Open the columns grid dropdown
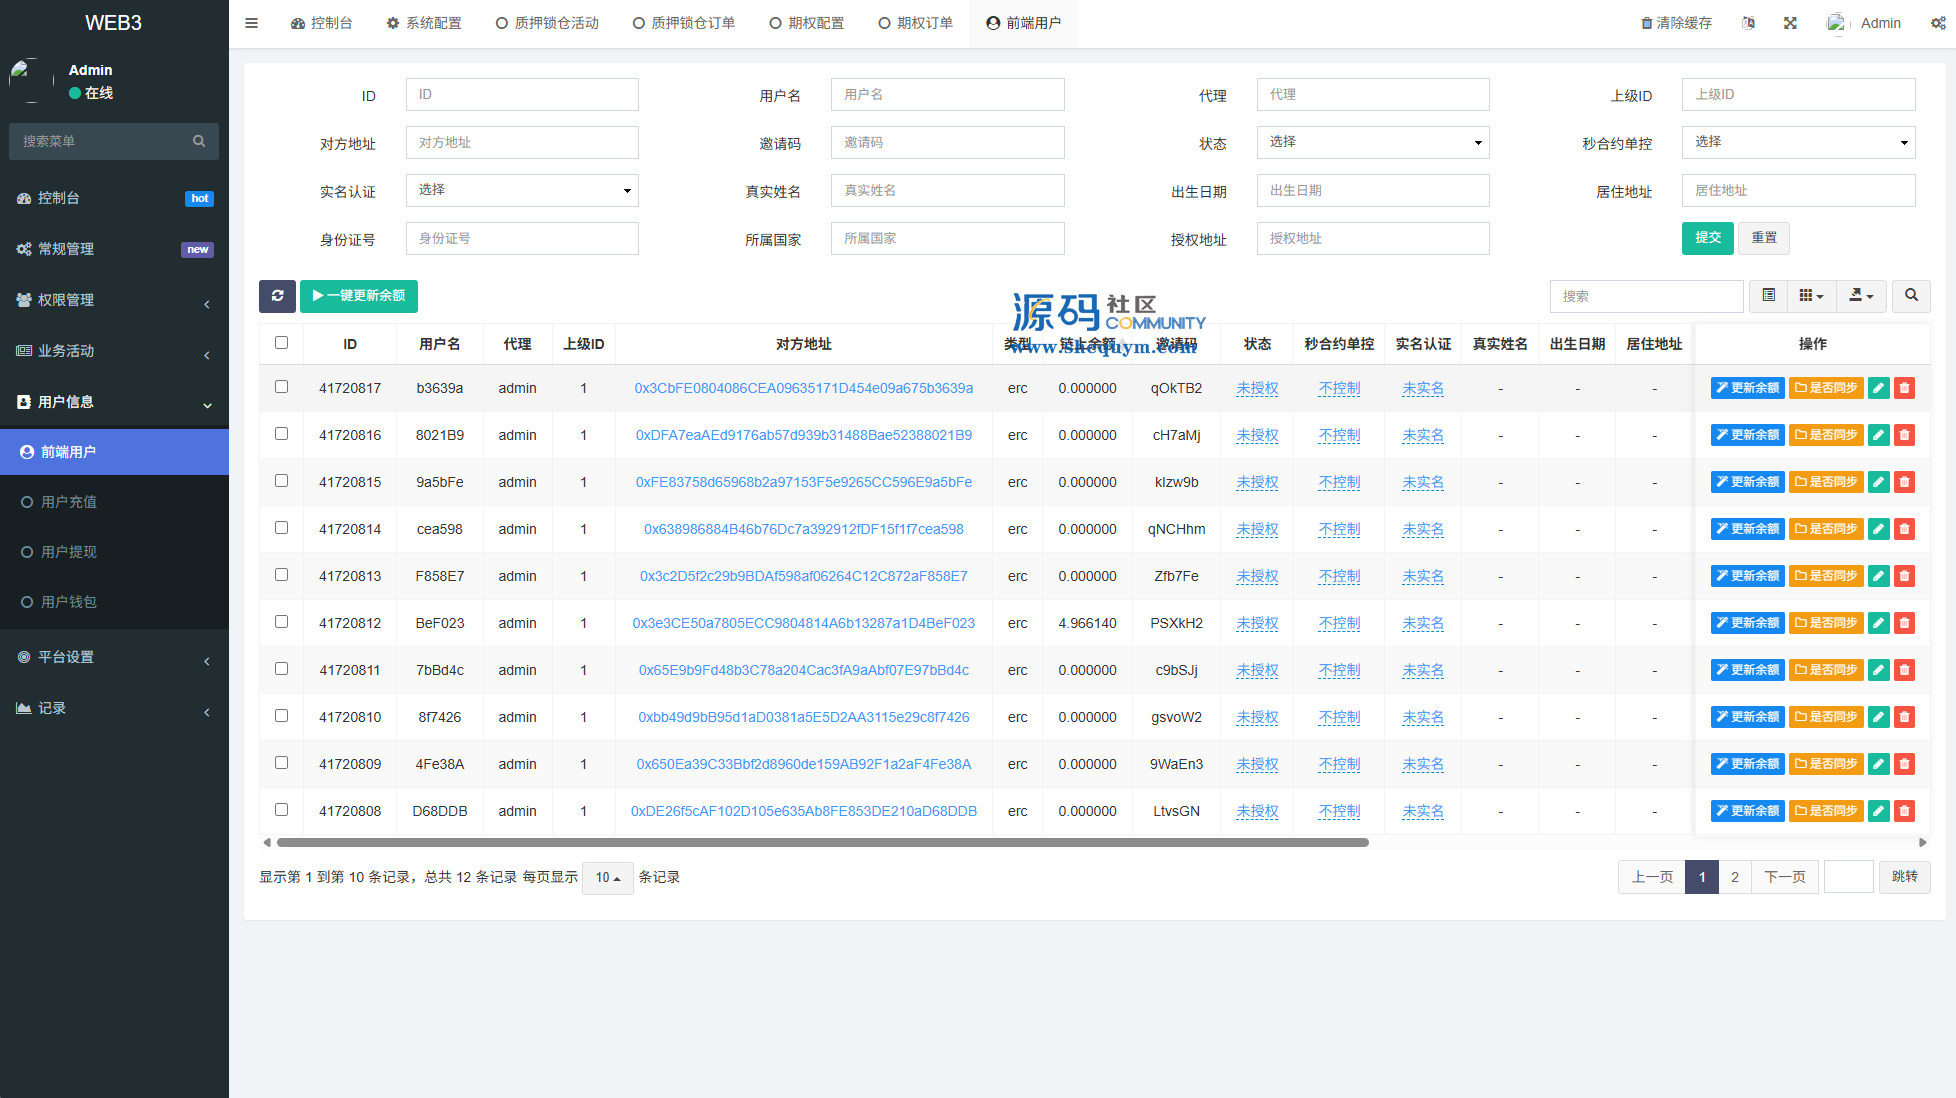1956x1098 pixels. click(1811, 296)
